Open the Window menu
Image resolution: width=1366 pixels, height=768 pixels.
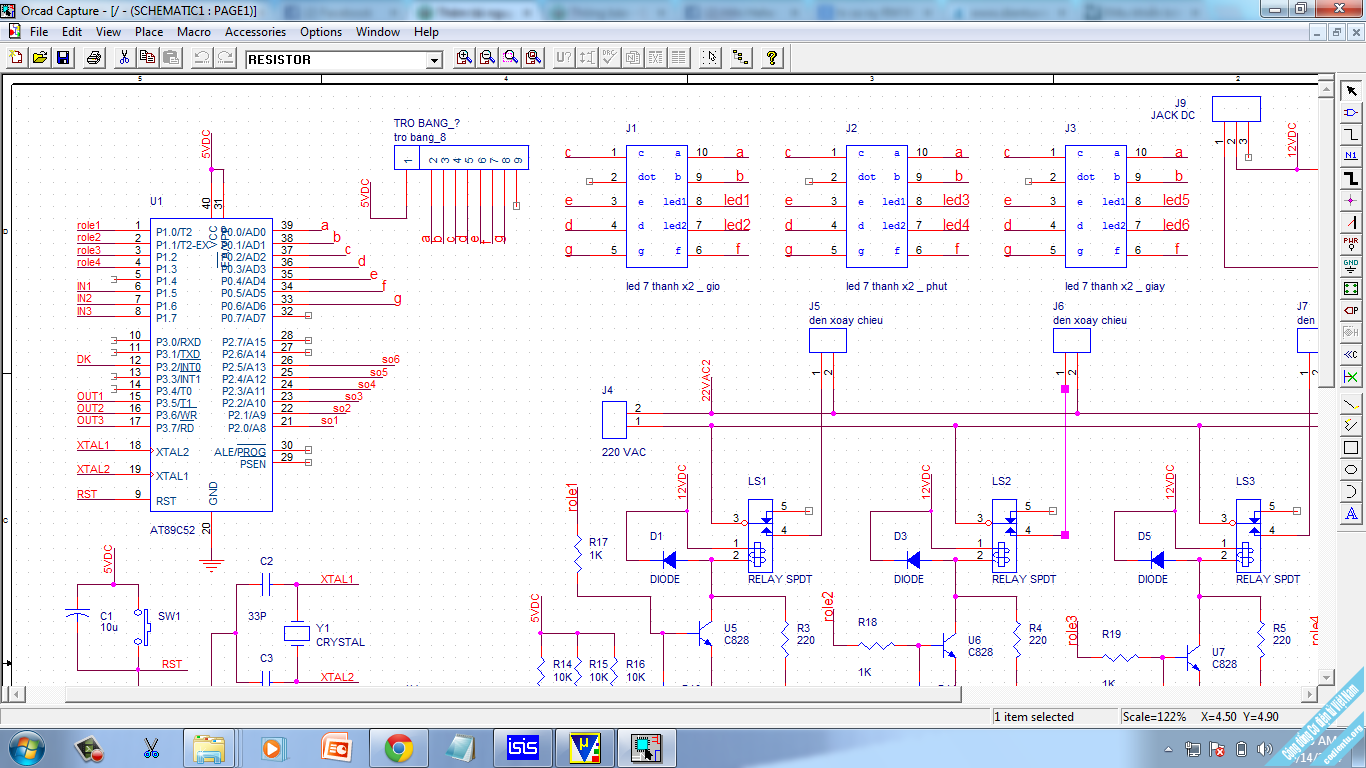pyautogui.click(x=379, y=32)
